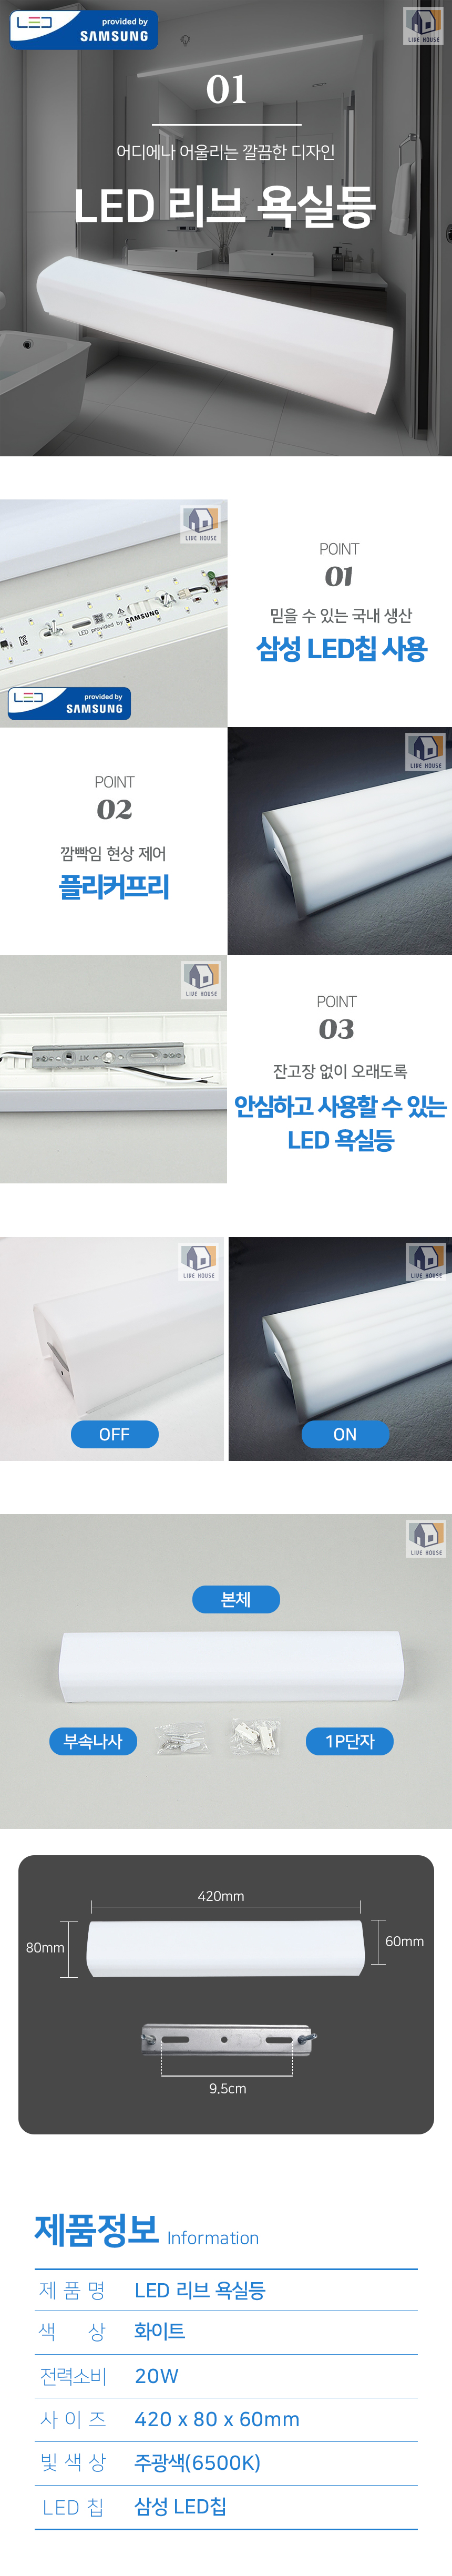The height and width of the screenshot is (2576, 452).
Task: Open the LED chip board photo
Action: pos(113,613)
